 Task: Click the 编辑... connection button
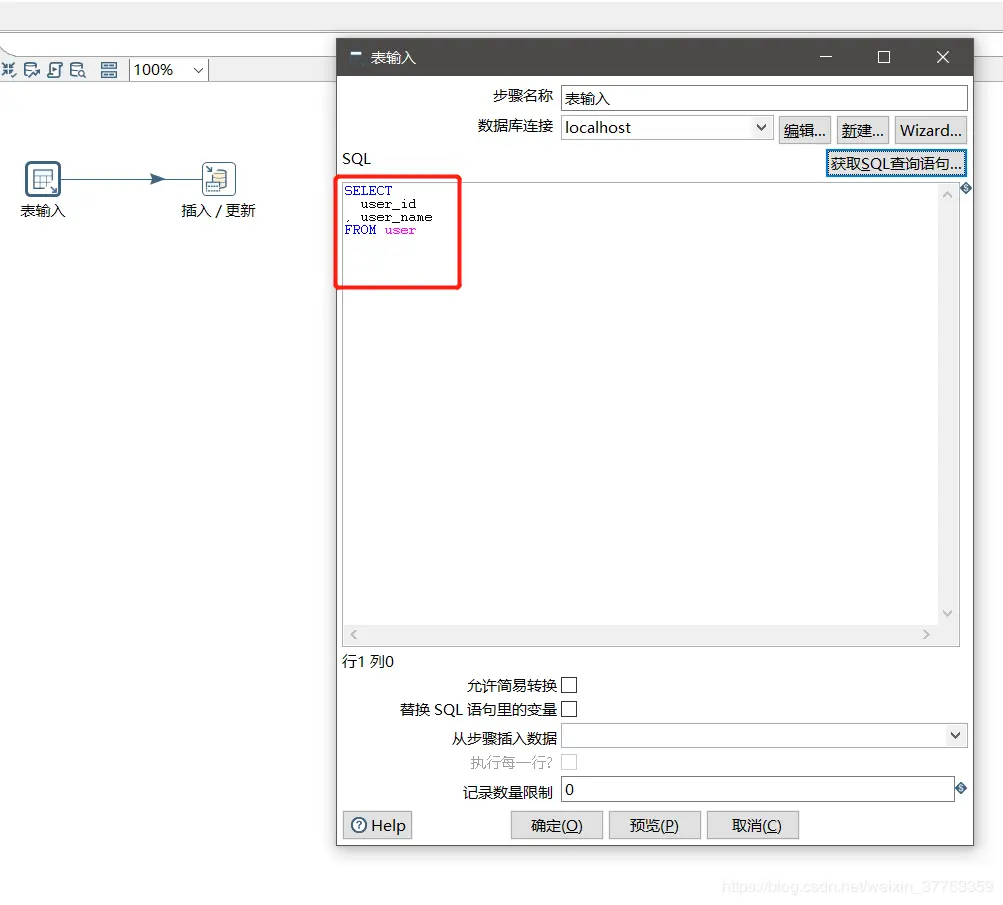805,130
